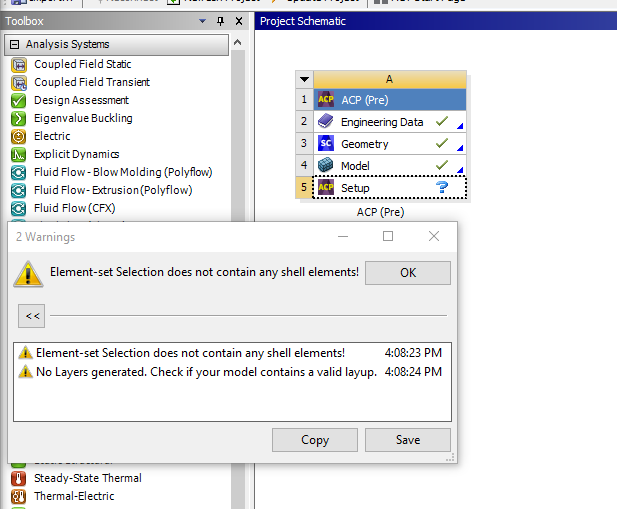Click the Thermal-Electric icon
Screen dimensions: 617x509
(x=18, y=496)
